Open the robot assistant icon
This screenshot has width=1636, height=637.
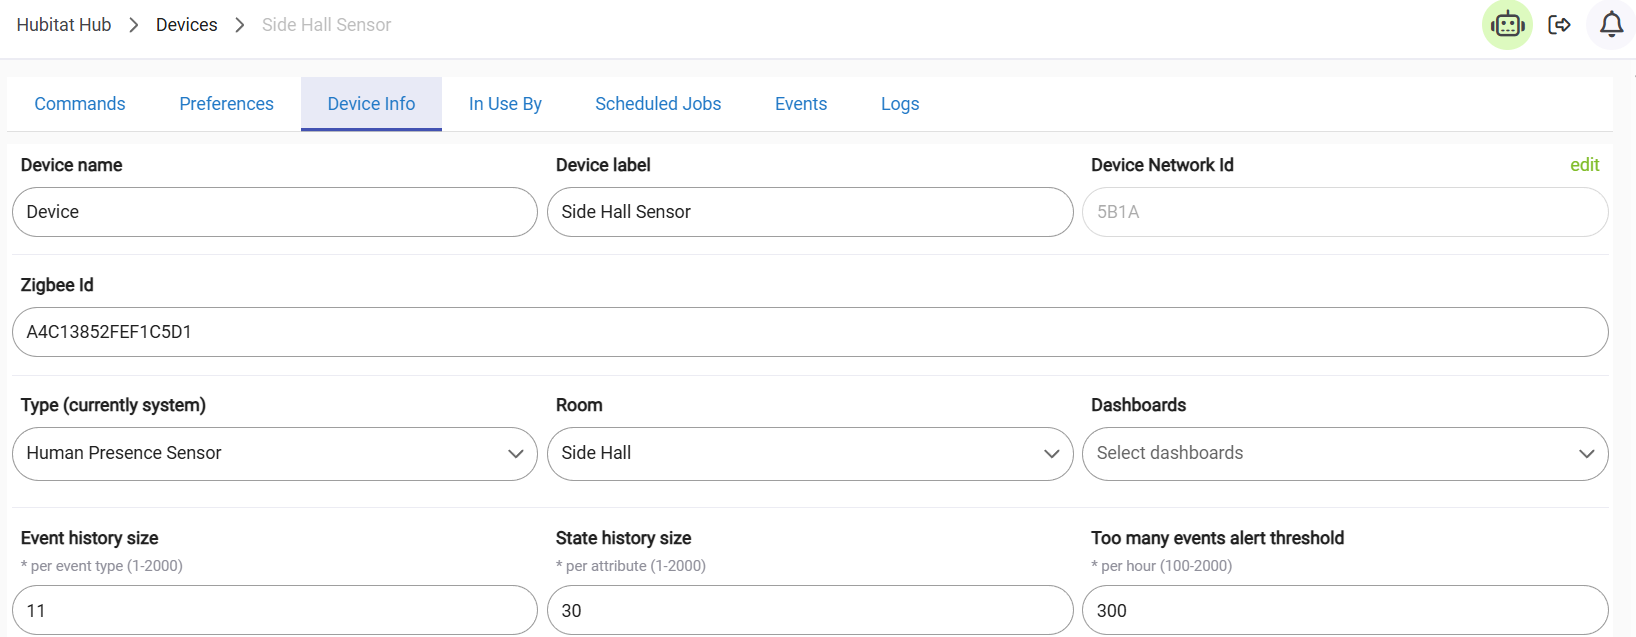1507,25
